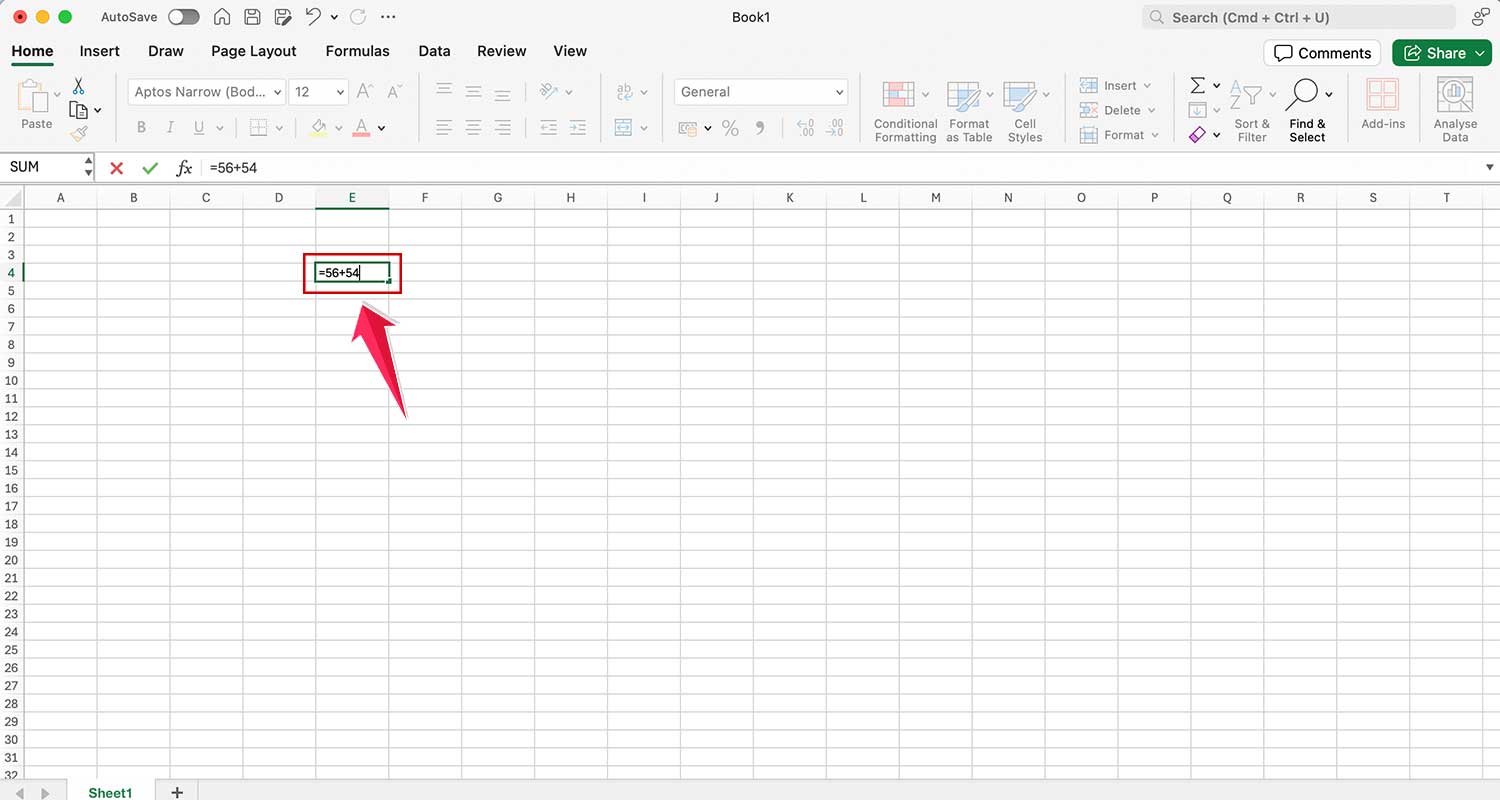Viewport: 1500px width, 800px height.
Task: Click the Increase Decimal icon
Action: [x=805, y=128]
